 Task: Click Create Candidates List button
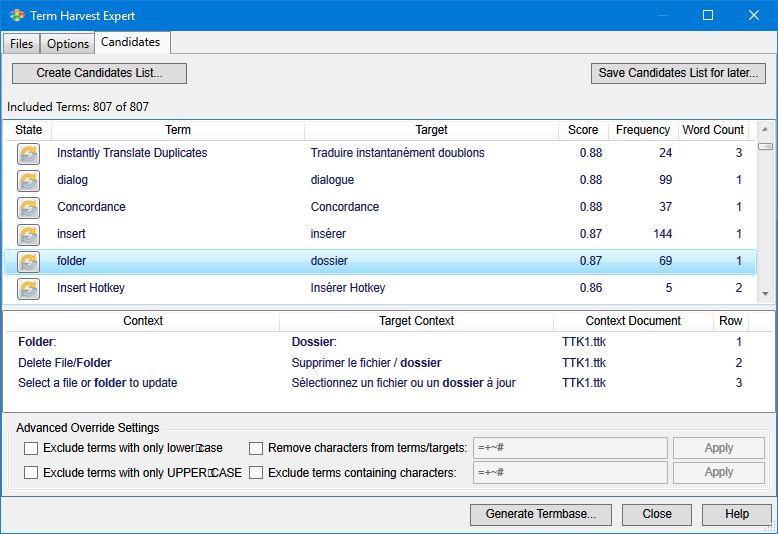pyautogui.click(x=99, y=73)
